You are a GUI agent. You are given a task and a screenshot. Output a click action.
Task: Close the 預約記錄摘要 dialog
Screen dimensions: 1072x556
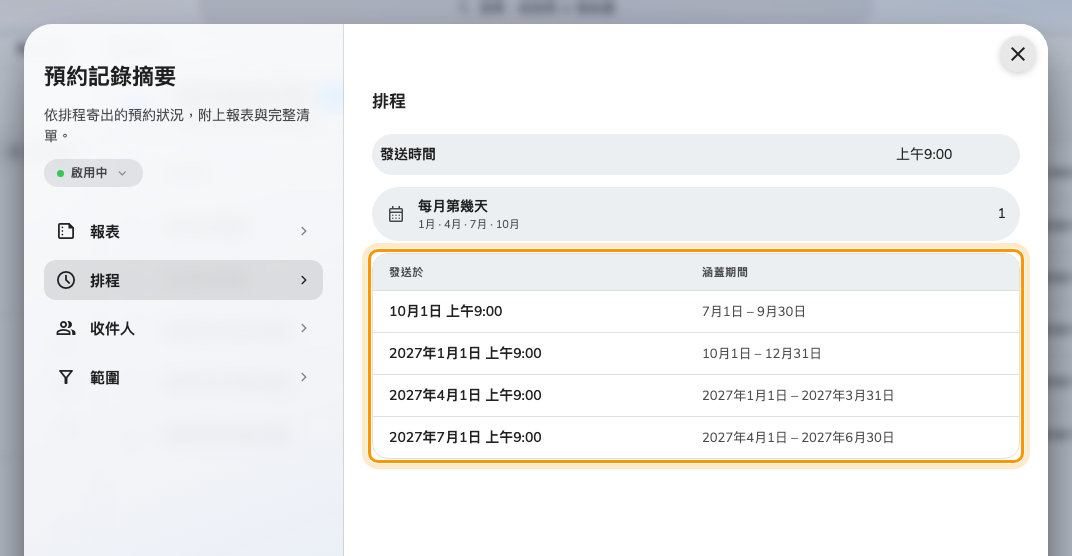coord(1017,54)
